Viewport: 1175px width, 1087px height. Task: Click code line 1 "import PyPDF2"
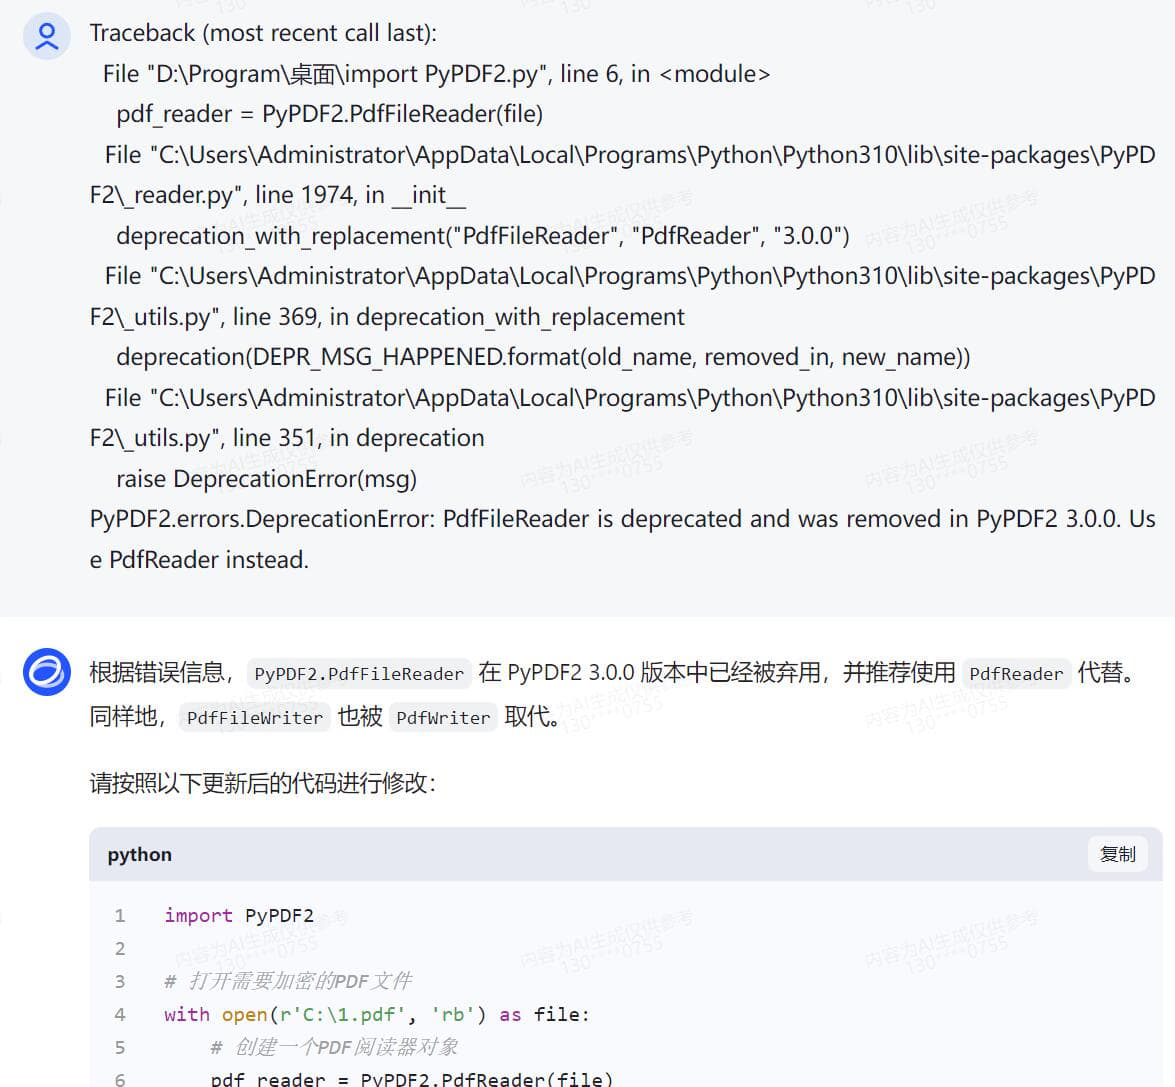click(239, 915)
